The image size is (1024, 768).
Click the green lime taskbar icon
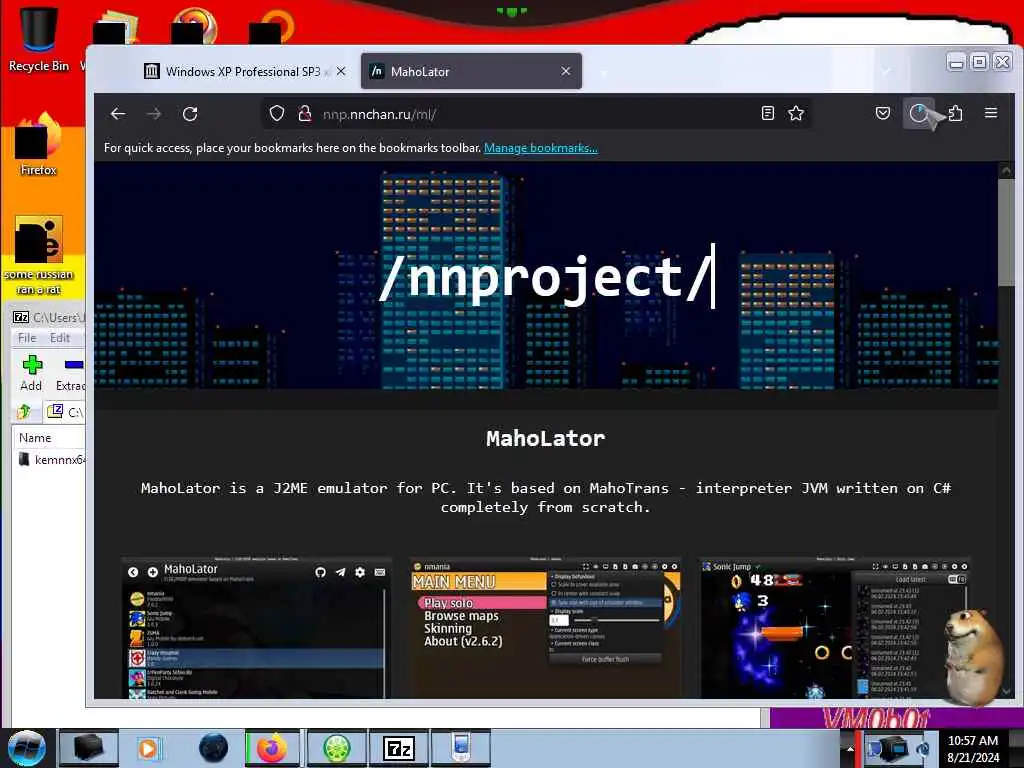336,748
